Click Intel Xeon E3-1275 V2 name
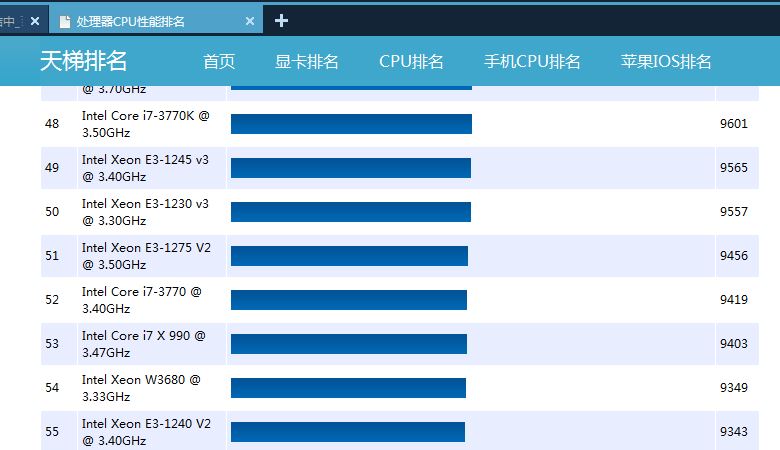780x450 pixels. [146, 256]
